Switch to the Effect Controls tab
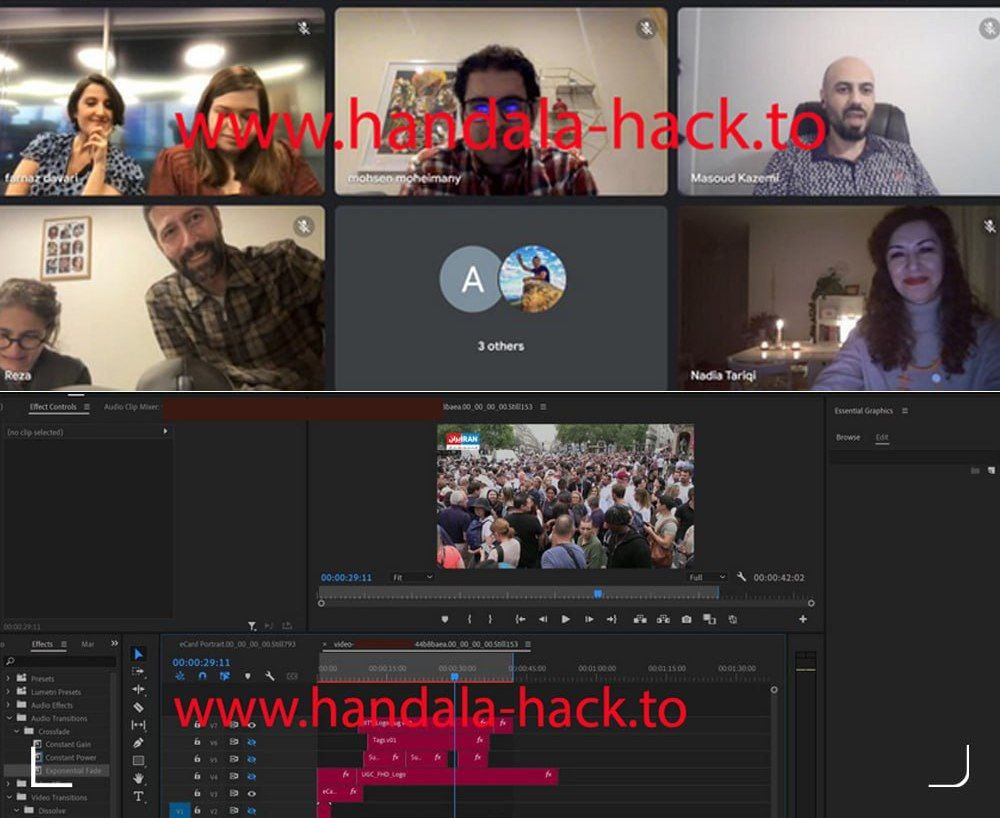 [x=53, y=407]
